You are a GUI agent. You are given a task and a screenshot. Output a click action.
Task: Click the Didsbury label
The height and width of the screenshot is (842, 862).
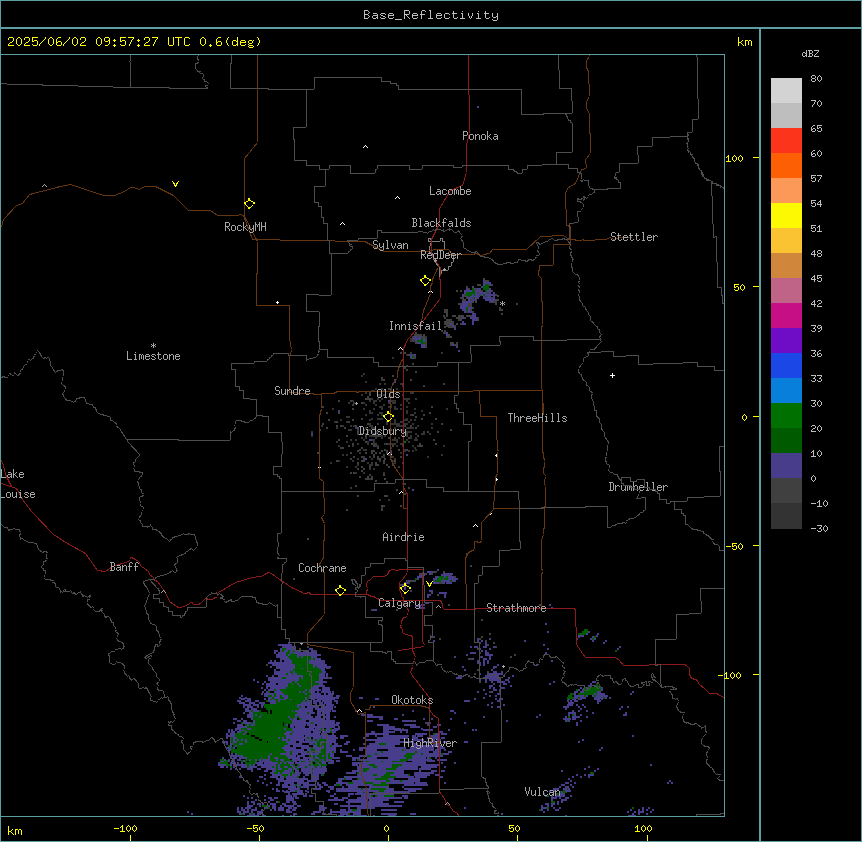pos(382,431)
